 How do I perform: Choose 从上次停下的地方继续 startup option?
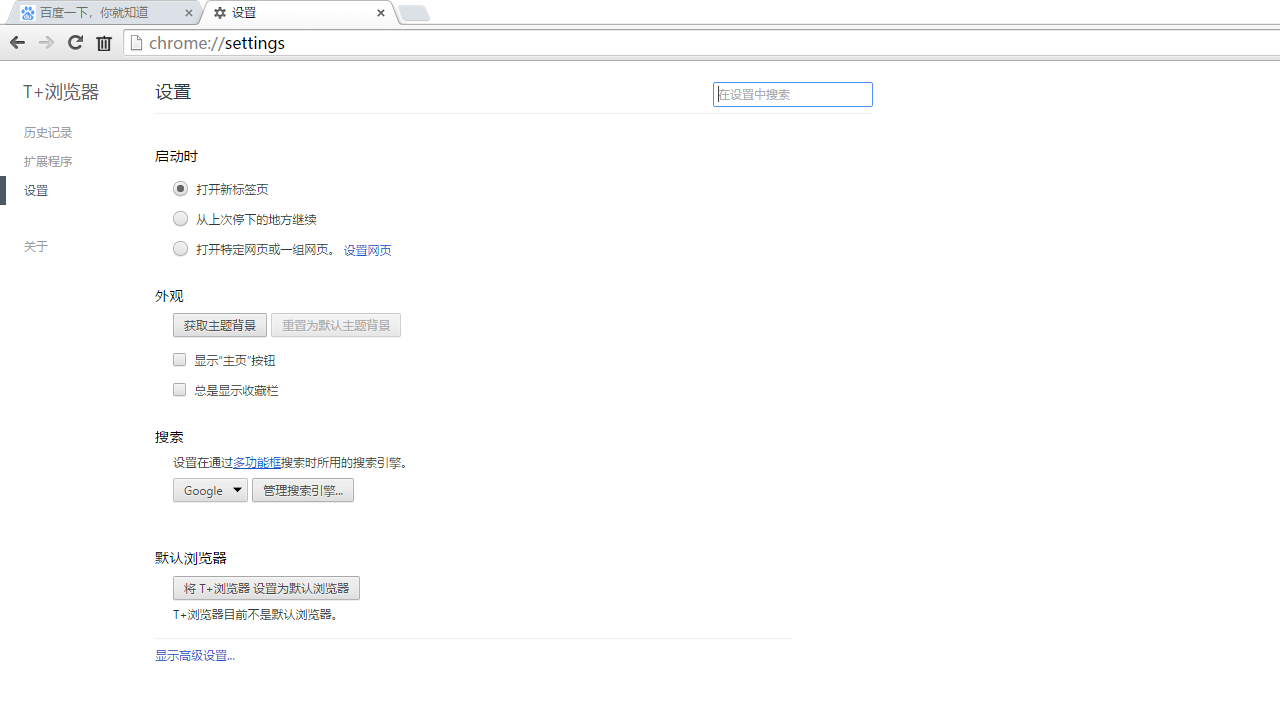(x=180, y=219)
